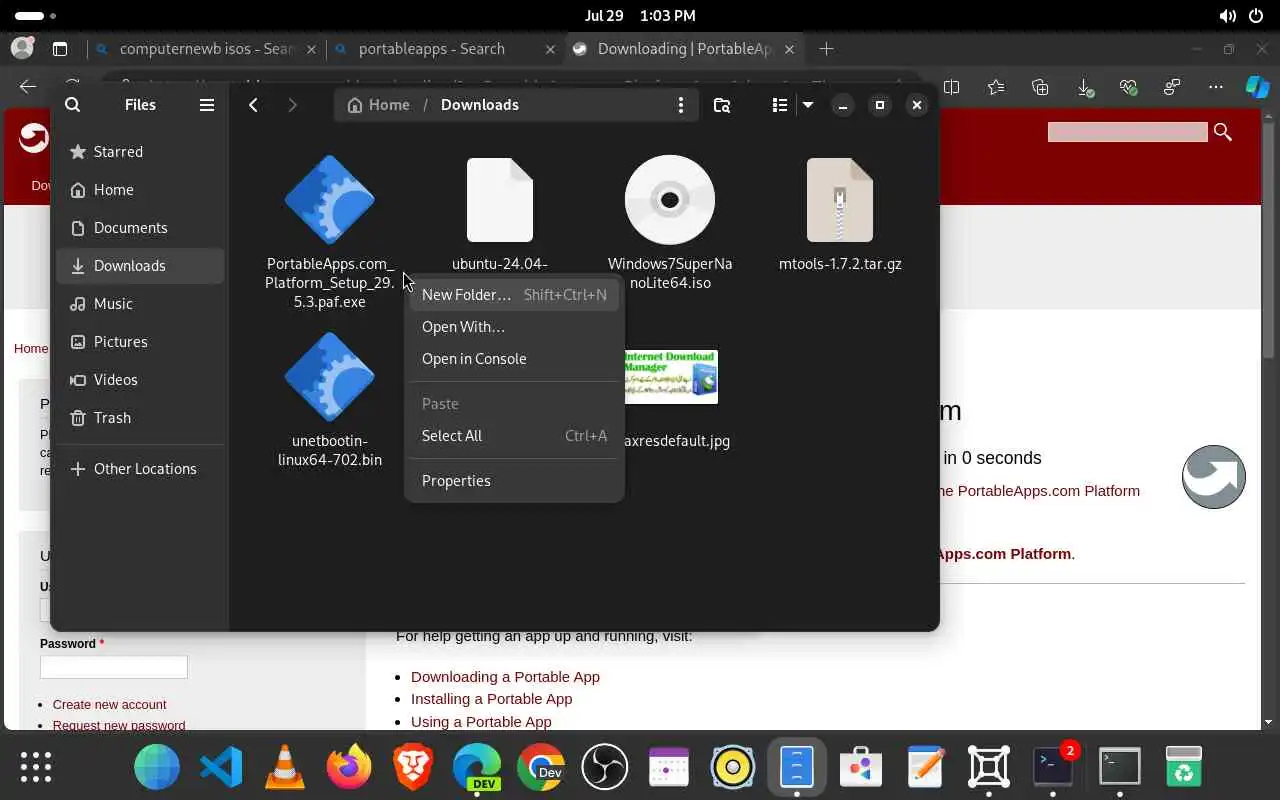
Task: Select the Windows7SuperNanoLite64.iso disc icon
Action: [x=670, y=200]
